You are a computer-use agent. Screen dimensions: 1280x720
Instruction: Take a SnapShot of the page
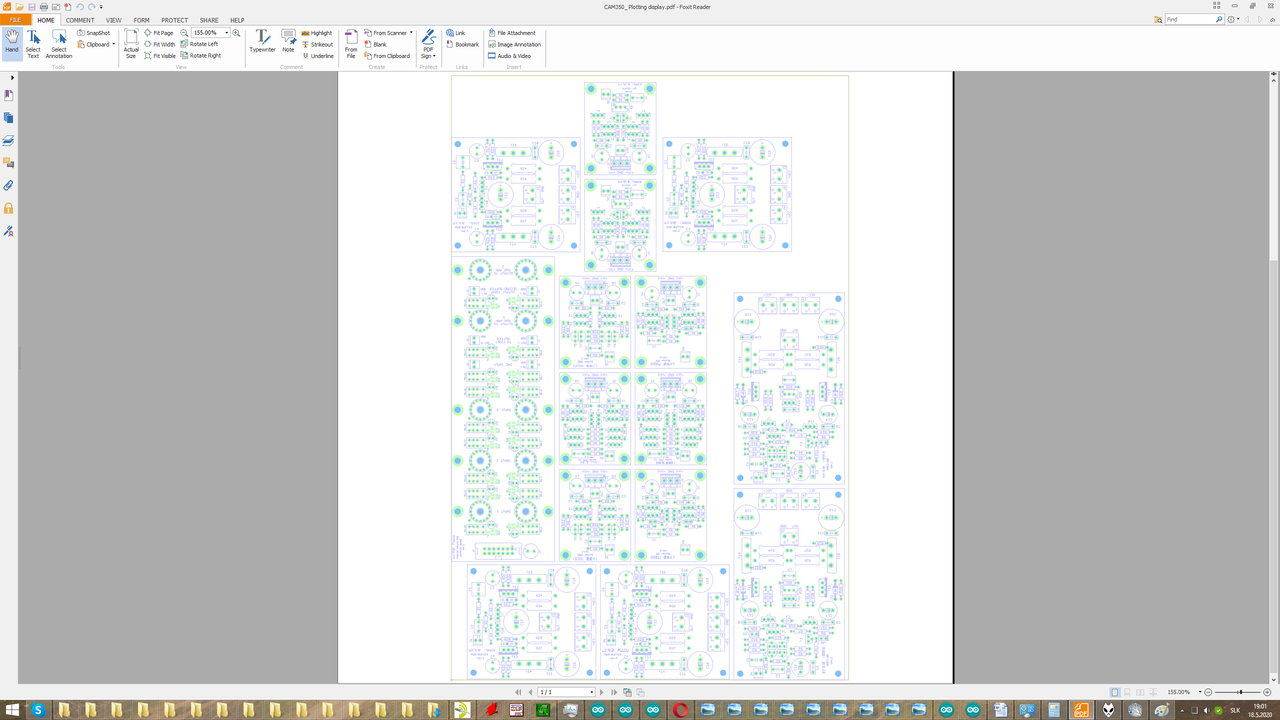(x=93, y=33)
